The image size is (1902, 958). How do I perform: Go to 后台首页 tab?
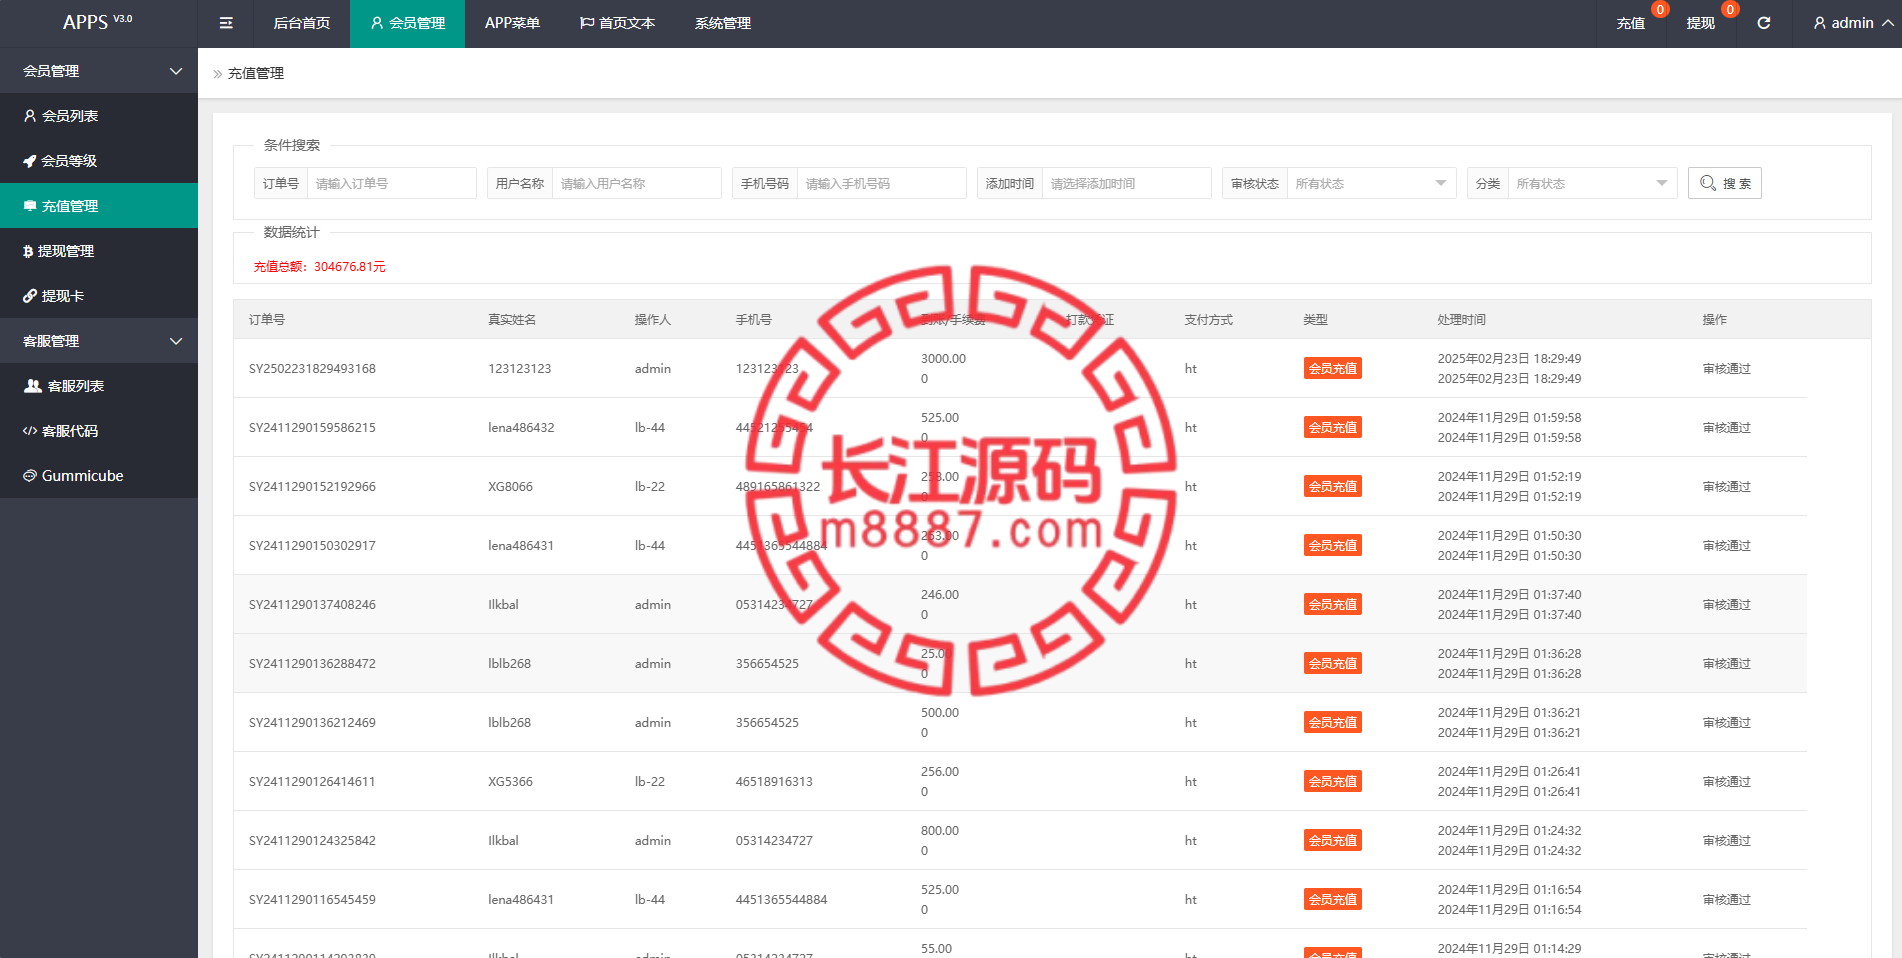[302, 23]
